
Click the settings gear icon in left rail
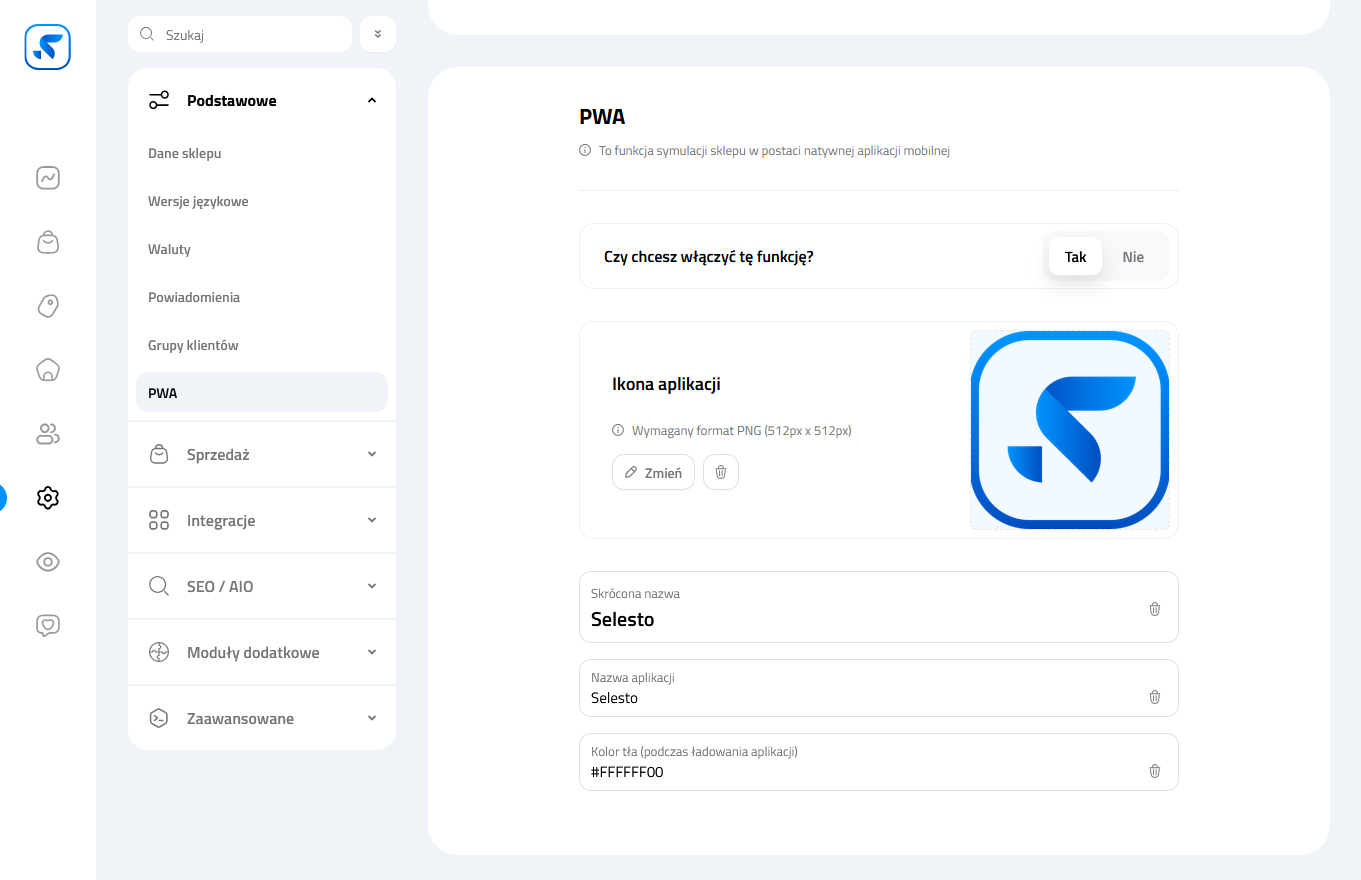pyautogui.click(x=48, y=498)
